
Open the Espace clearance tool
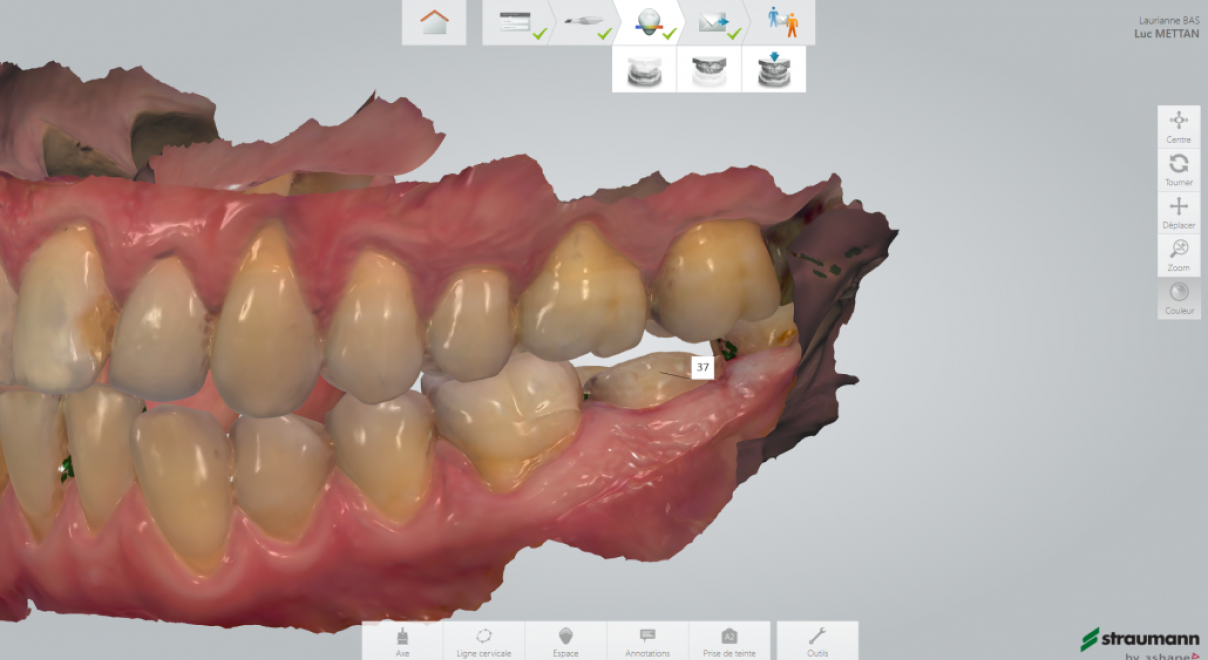[x=566, y=641]
